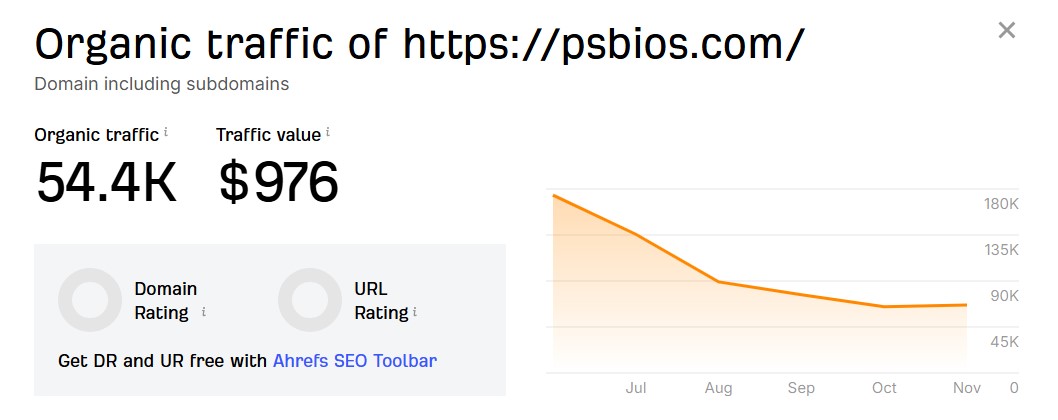Select the Aug label on chart axis
Screen dimensions: 1058x420
click(718, 388)
